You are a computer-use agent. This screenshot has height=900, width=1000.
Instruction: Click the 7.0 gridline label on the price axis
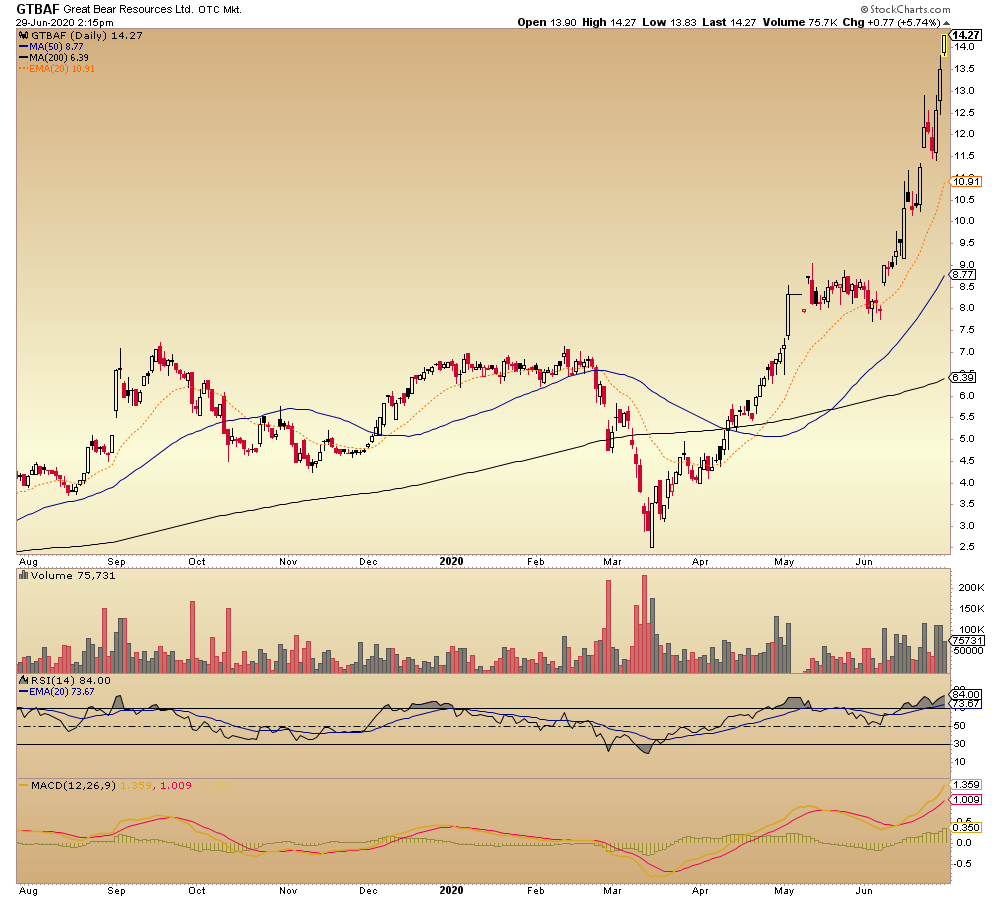tap(967, 351)
